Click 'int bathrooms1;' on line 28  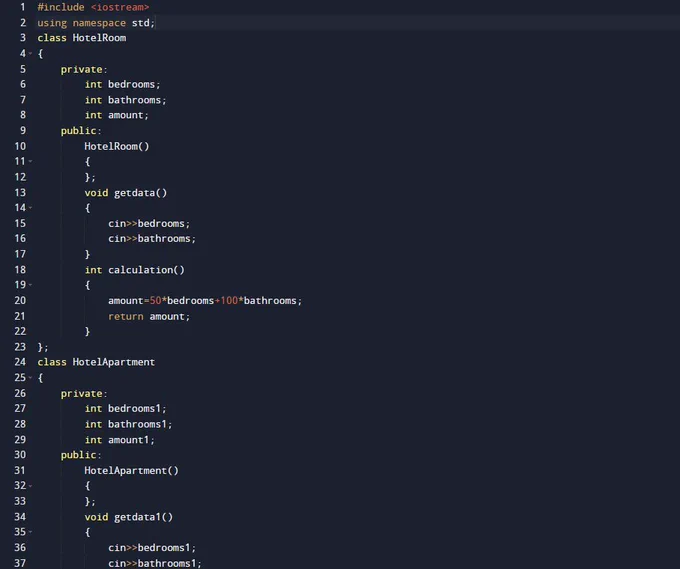point(128,425)
